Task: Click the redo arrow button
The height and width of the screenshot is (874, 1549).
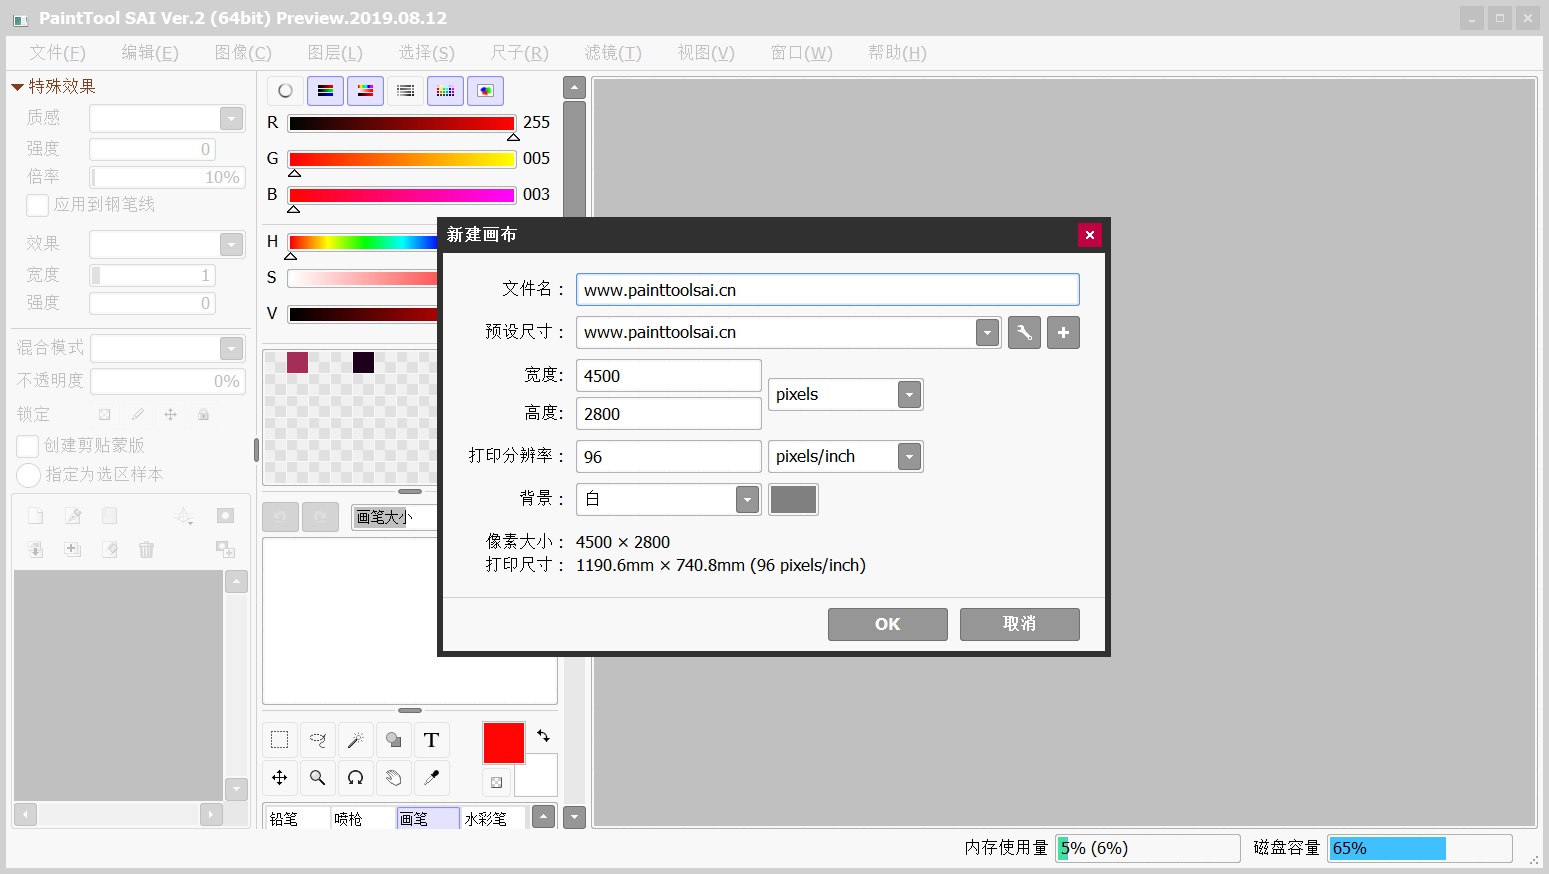Action: click(320, 517)
